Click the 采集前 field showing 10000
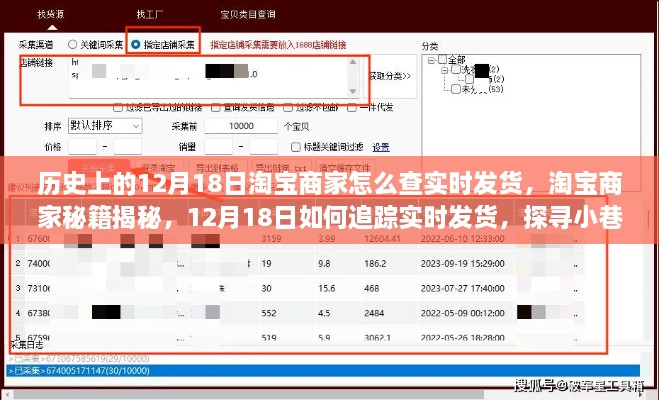The height and width of the screenshot is (400, 659). [241, 126]
